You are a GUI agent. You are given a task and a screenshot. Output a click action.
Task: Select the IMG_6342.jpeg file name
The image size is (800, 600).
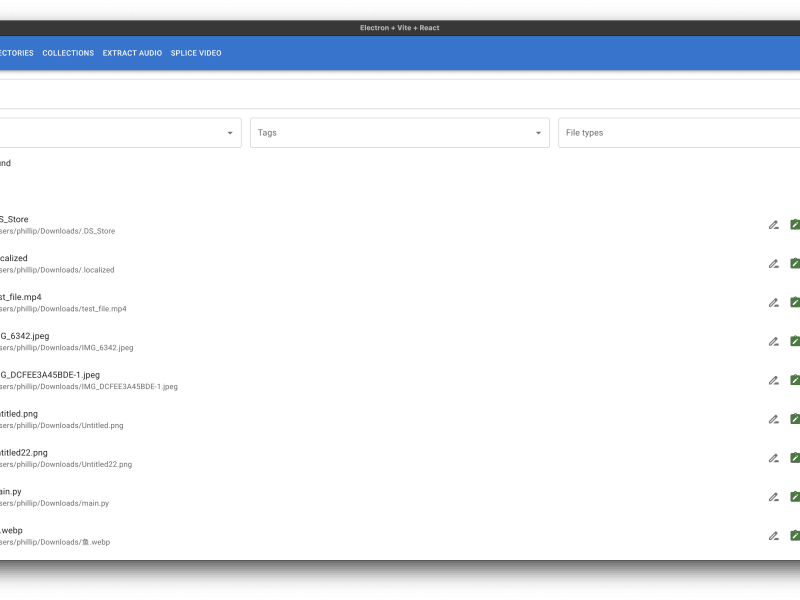point(24,336)
